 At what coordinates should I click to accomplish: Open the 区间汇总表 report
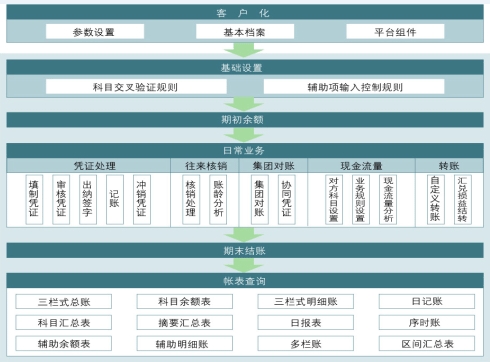(427, 343)
